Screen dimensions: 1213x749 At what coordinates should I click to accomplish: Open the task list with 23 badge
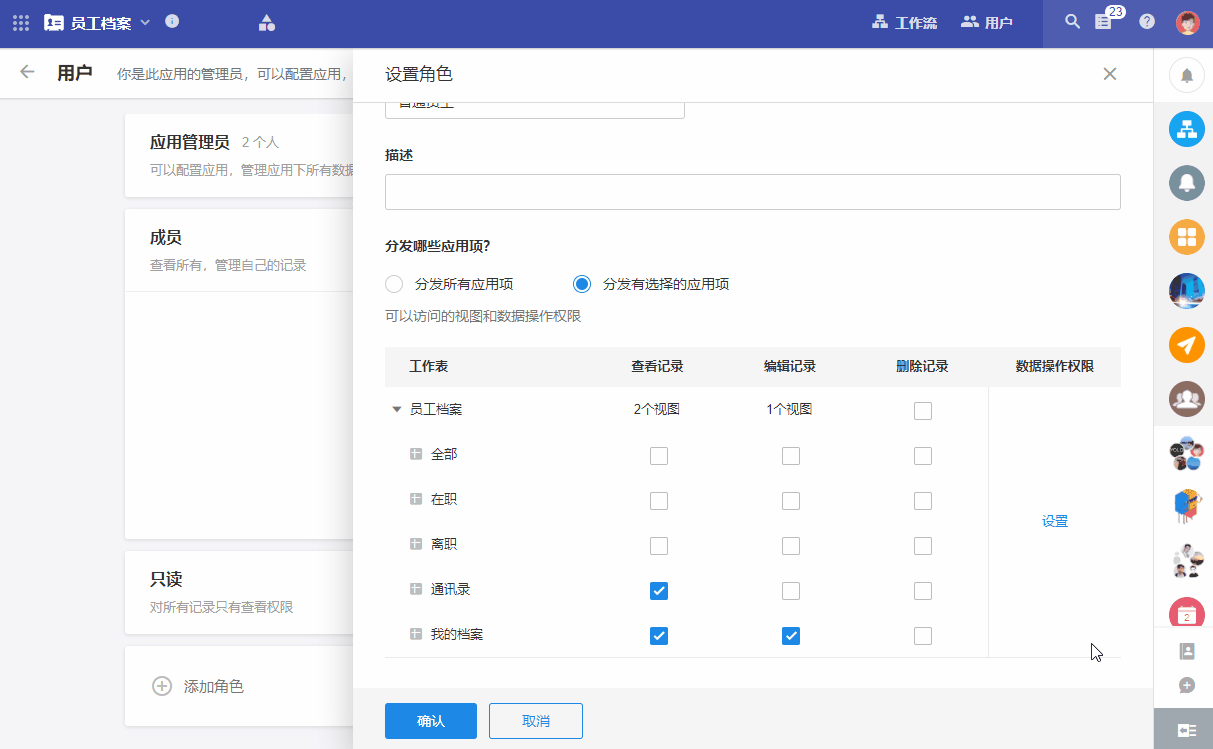(x=1104, y=22)
